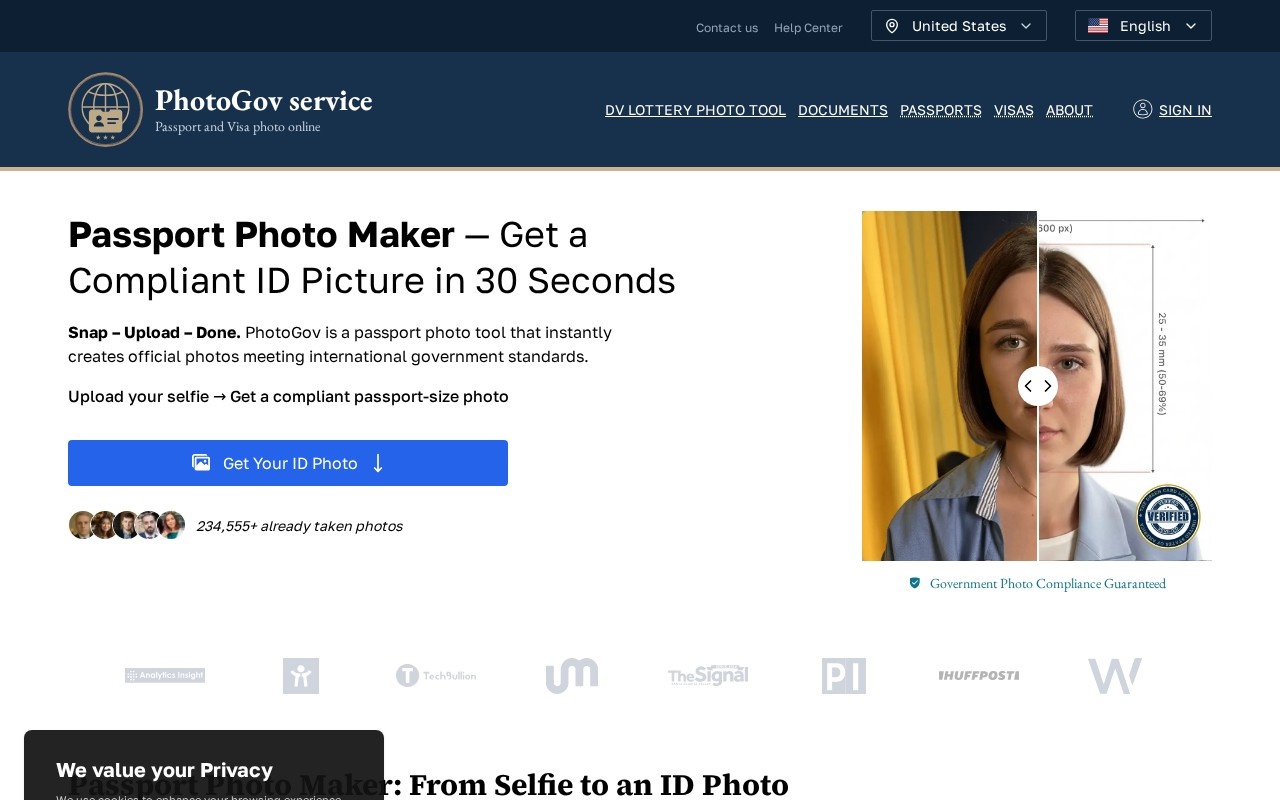The height and width of the screenshot is (800, 1280).
Task: Click the user profile icon
Action: [1142, 109]
